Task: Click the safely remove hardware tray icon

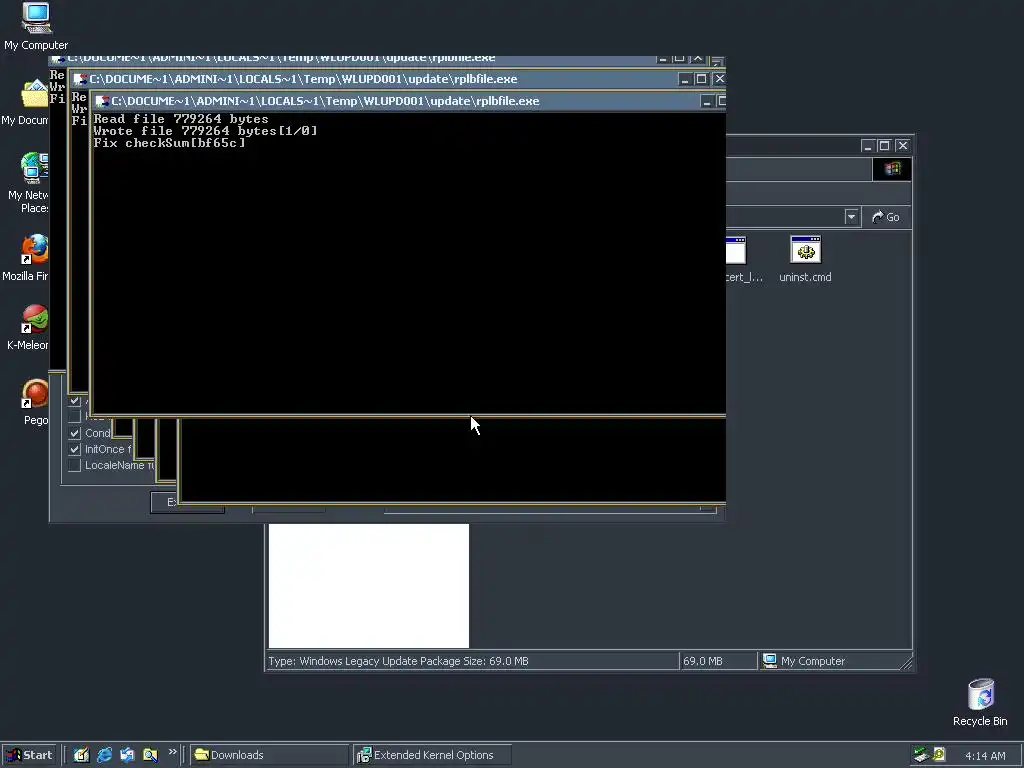Action: coord(921,755)
